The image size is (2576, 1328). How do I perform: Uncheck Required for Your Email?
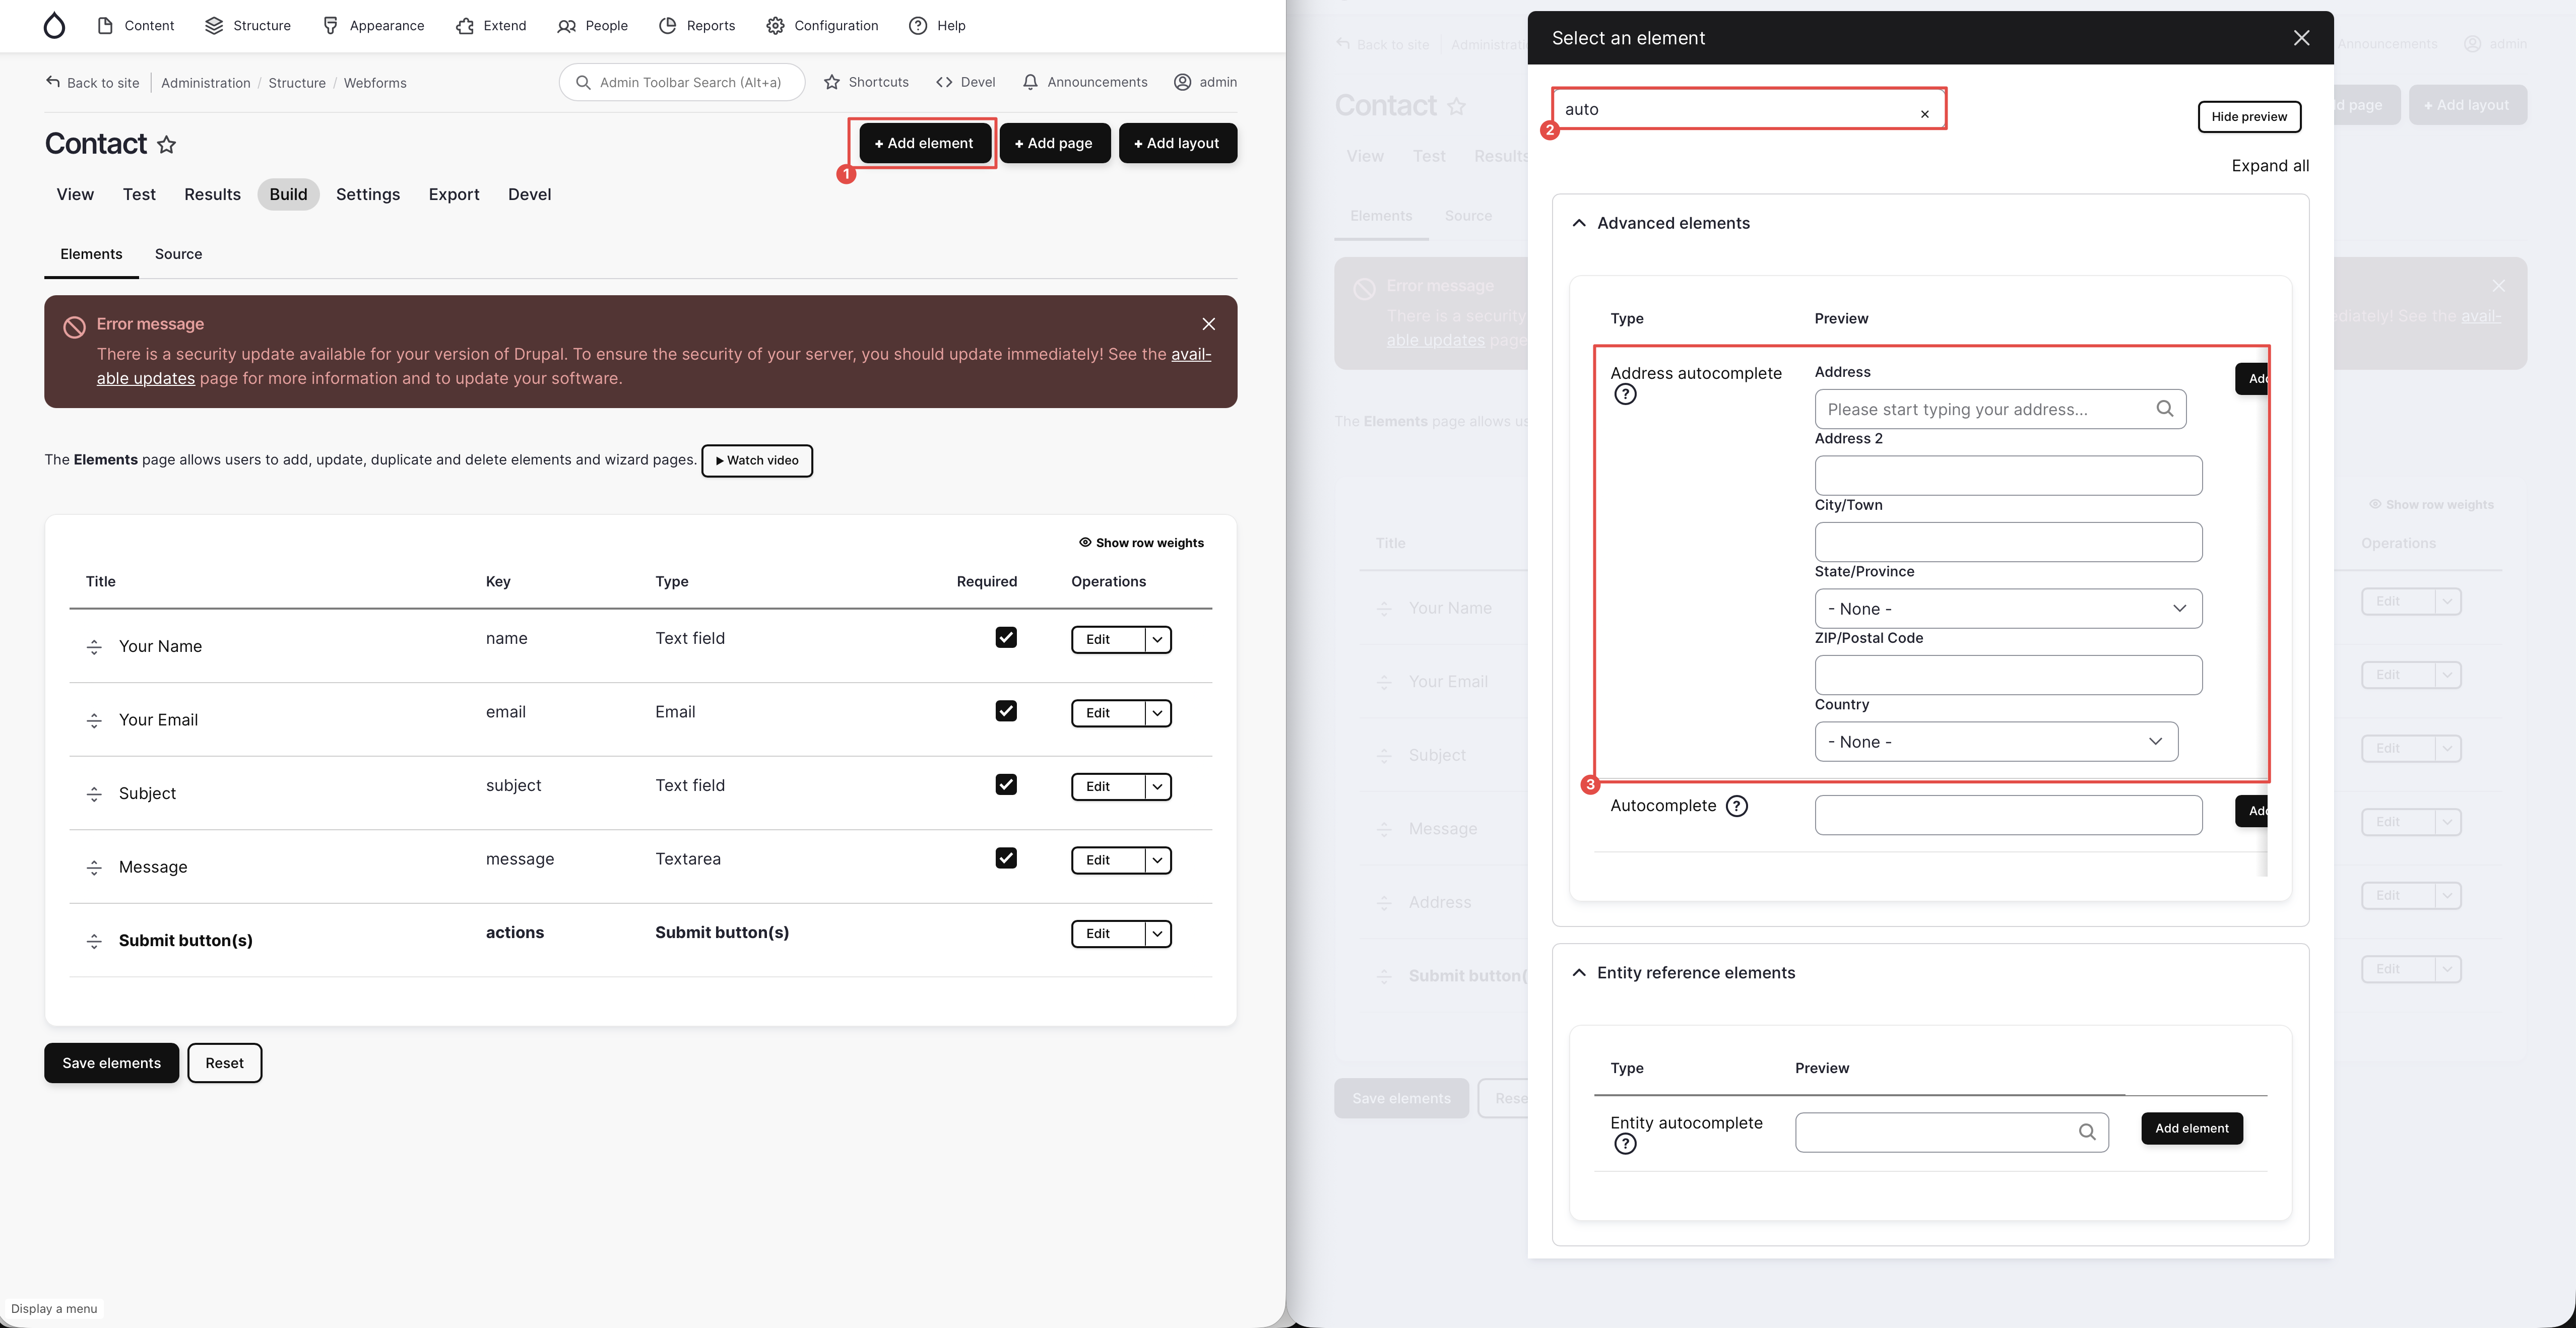(1006, 711)
